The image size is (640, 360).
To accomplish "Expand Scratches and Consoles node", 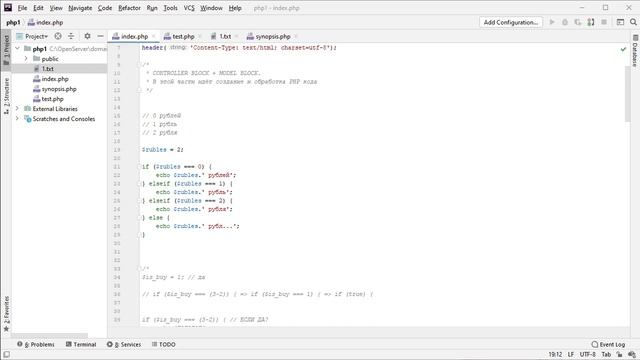I will click(x=18, y=119).
